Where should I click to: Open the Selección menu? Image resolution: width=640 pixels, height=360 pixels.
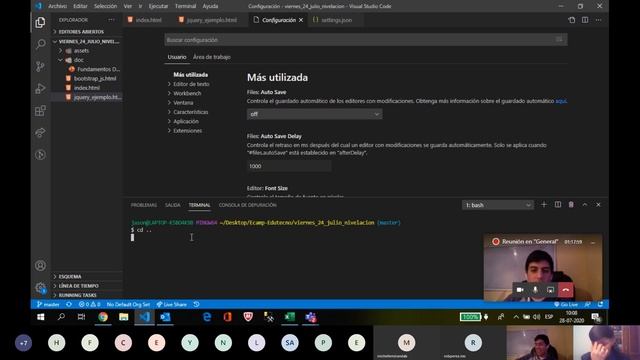click(105, 6)
